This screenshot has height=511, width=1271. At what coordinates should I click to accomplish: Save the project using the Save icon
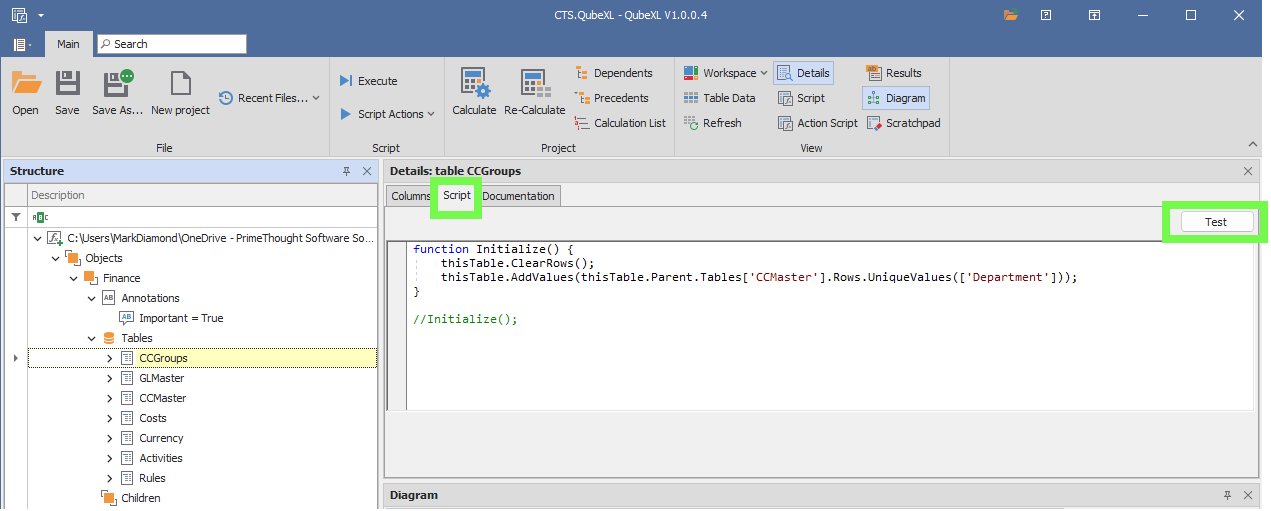pos(67,92)
